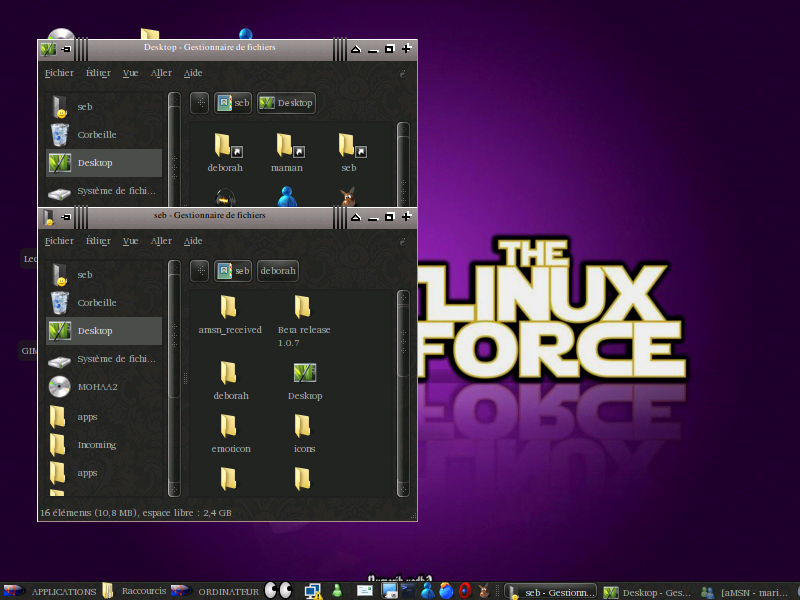Click xeyes applet in bottom panel

(x=279, y=590)
